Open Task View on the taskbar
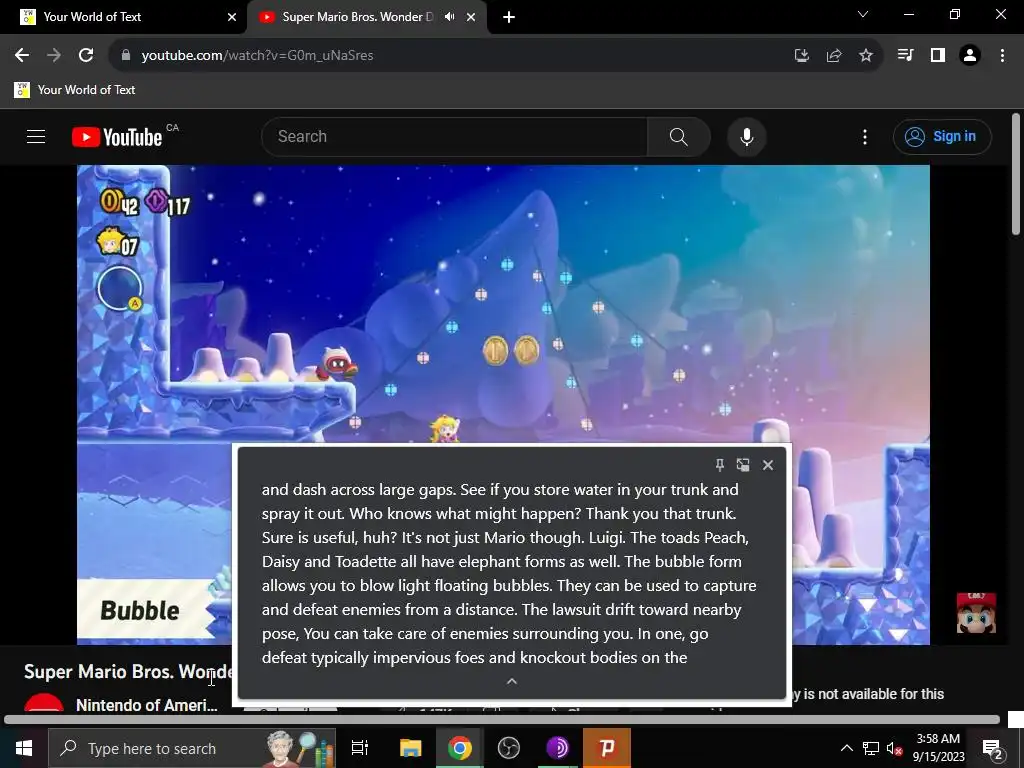 [360, 748]
